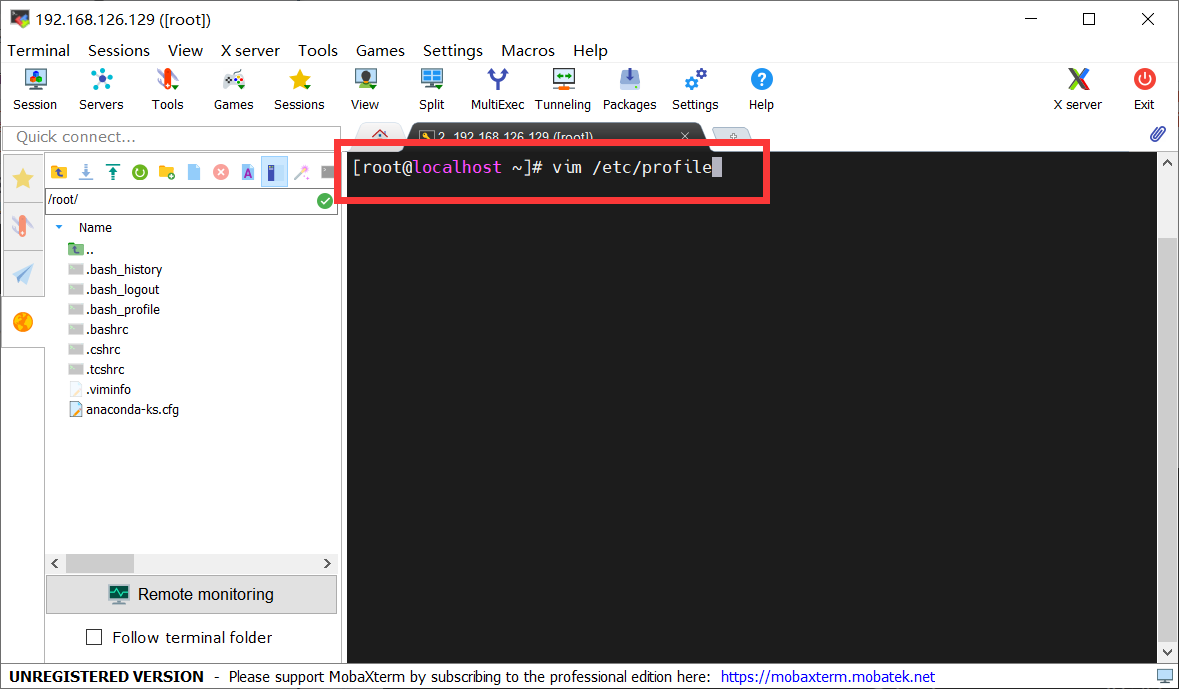
Task: Open the Terminal menu
Action: tap(38, 50)
